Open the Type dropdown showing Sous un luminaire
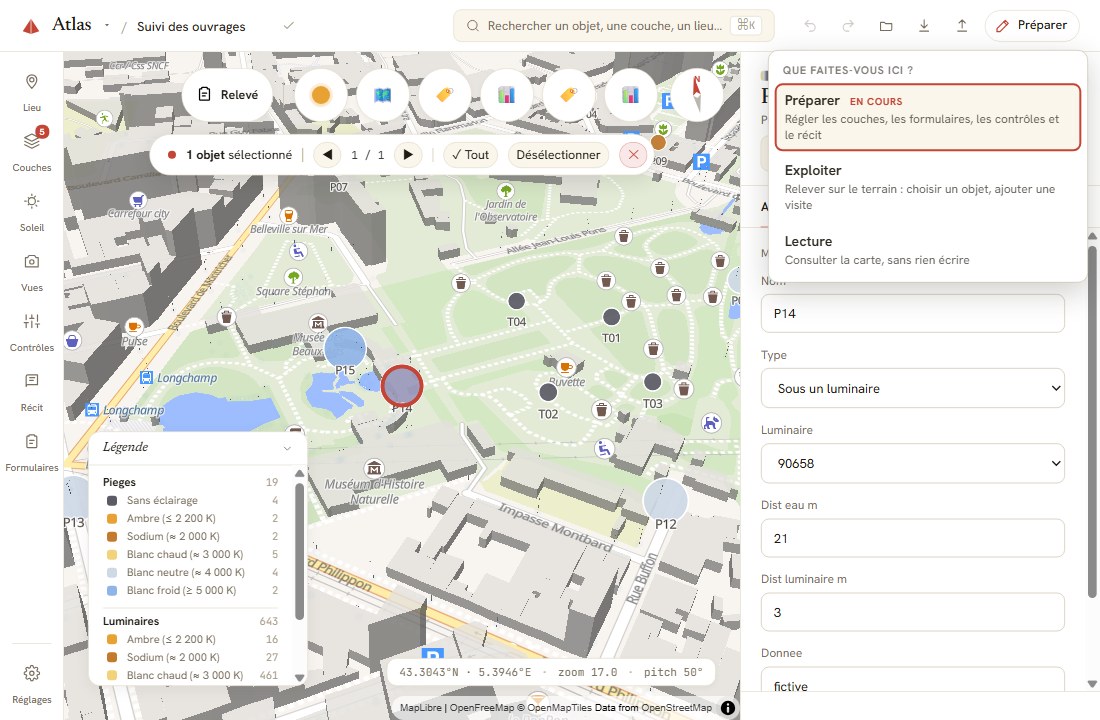Screen dimensions: 1100x720 tap(913, 388)
